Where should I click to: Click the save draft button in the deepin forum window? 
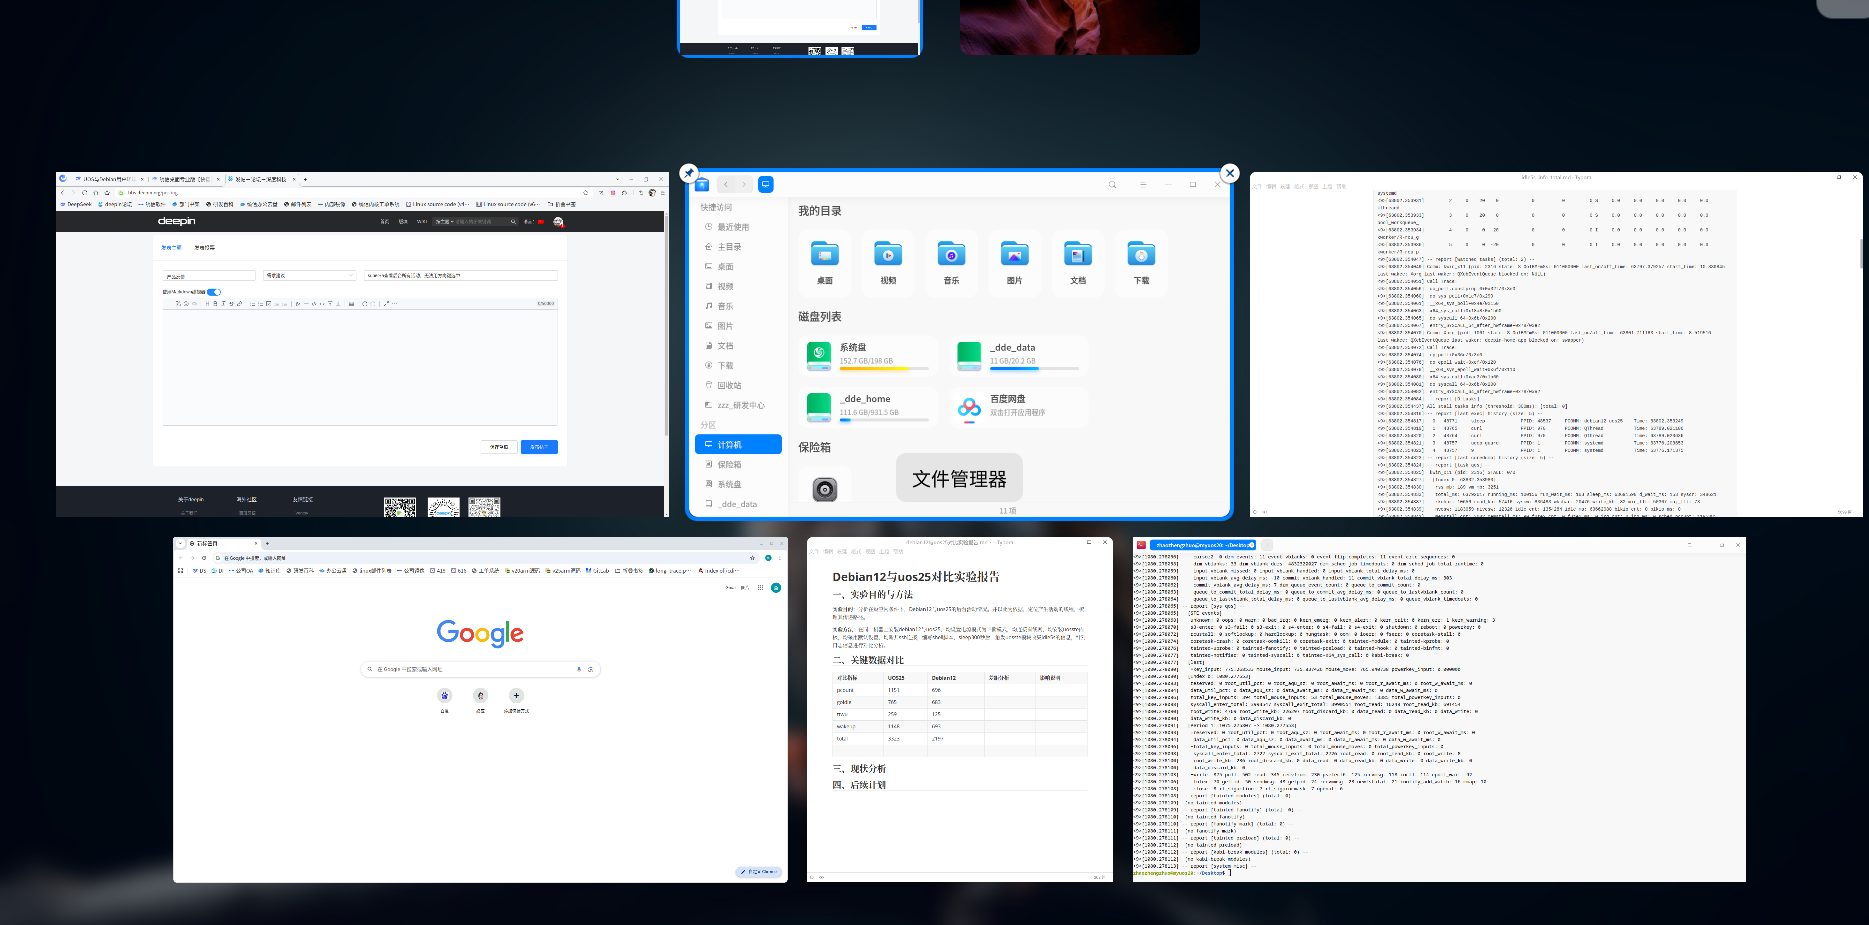pyautogui.click(x=499, y=447)
